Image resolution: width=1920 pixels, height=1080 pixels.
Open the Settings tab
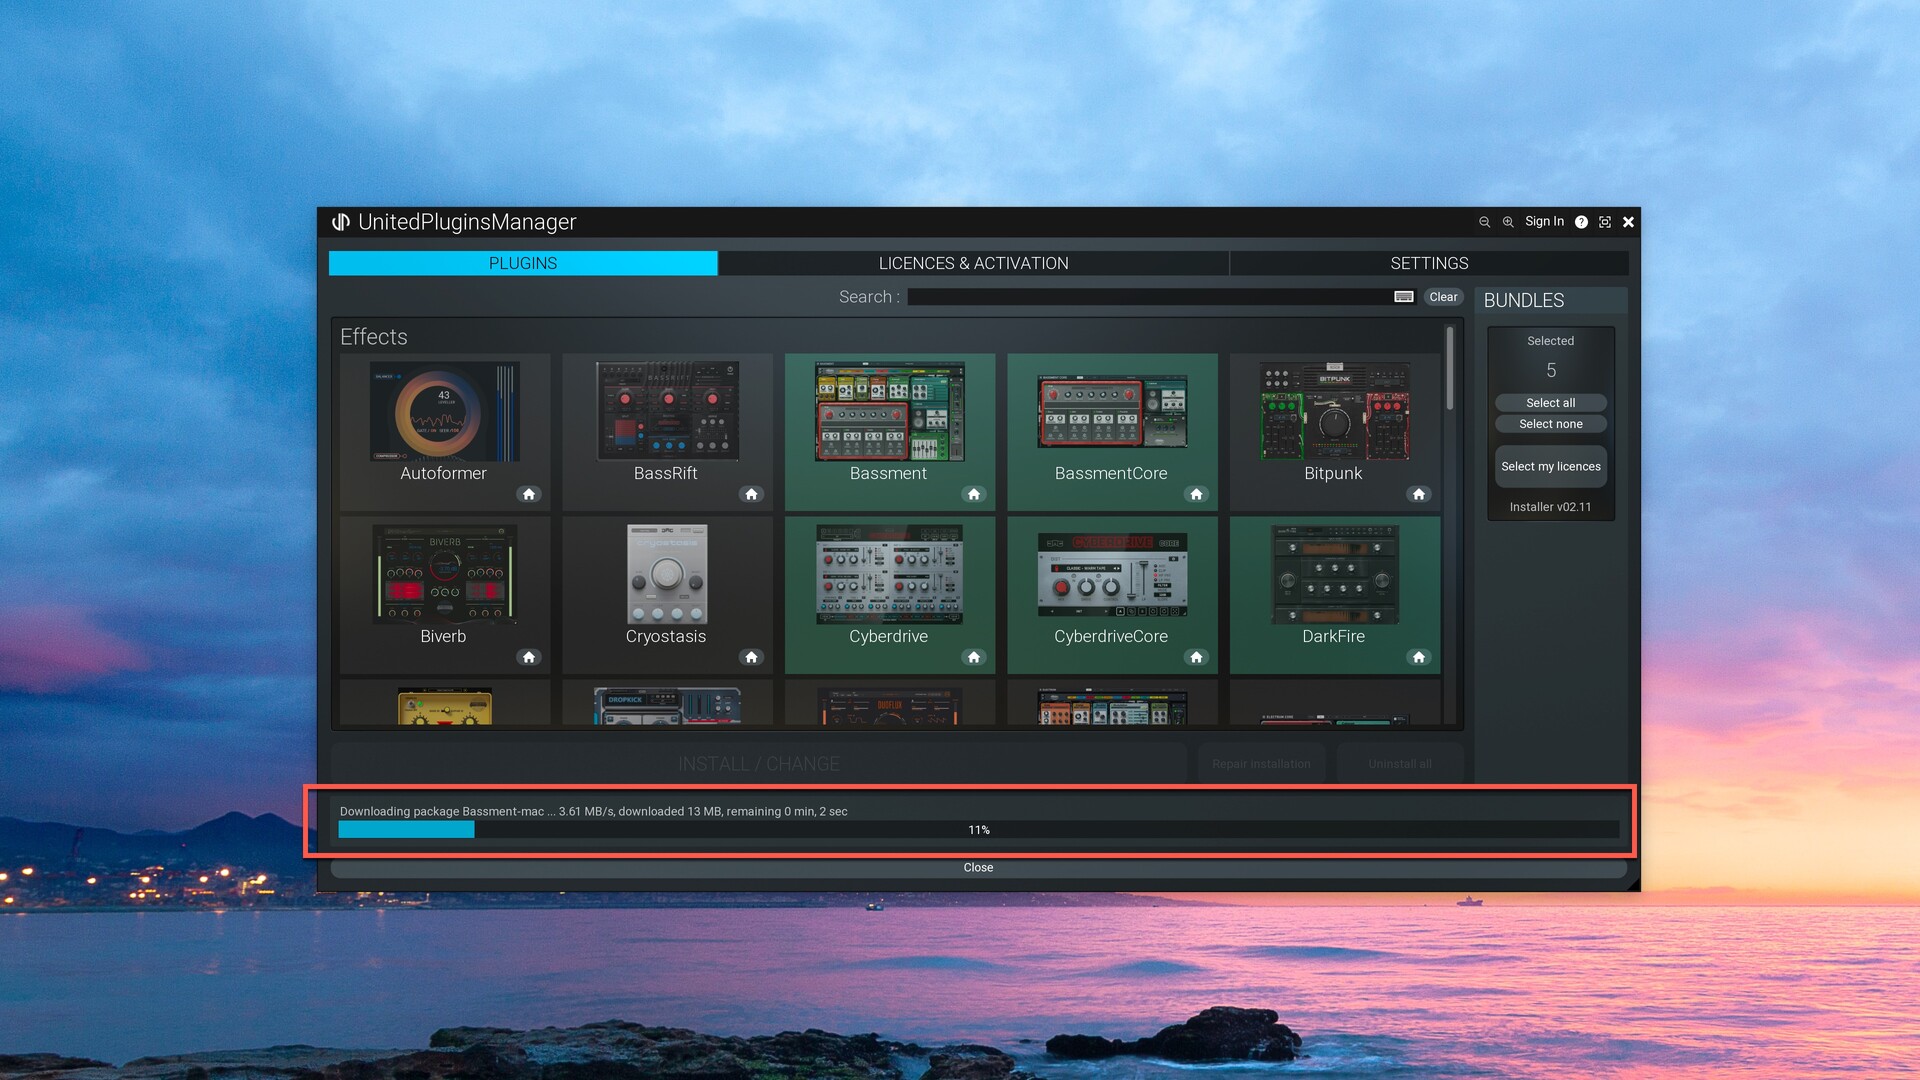(1429, 263)
